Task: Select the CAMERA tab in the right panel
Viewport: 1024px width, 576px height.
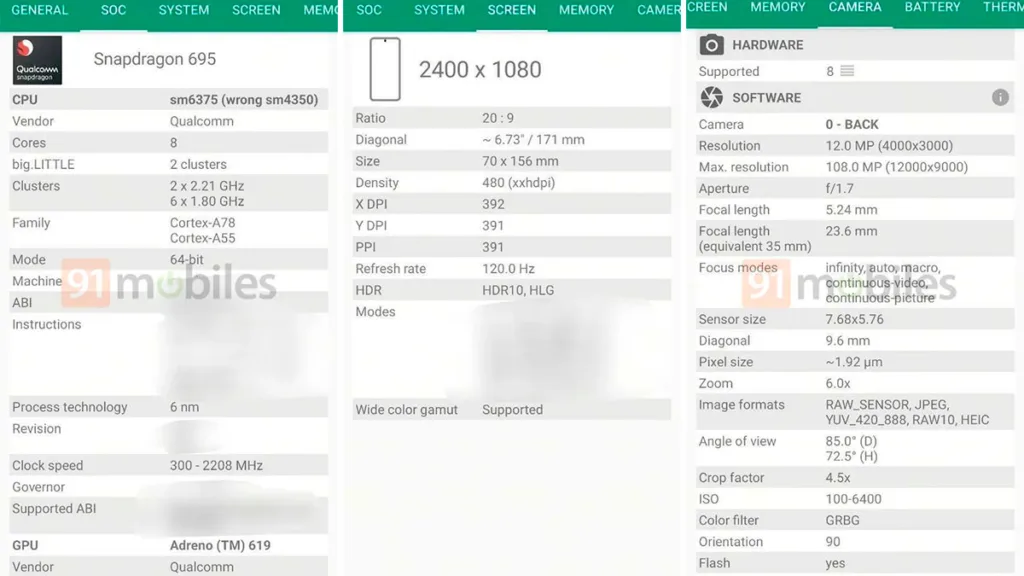Action: click(x=855, y=7)
